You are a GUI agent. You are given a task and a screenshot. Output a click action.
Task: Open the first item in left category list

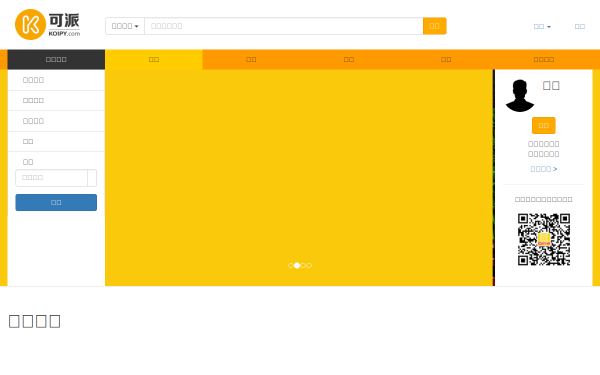pos(56,80)
